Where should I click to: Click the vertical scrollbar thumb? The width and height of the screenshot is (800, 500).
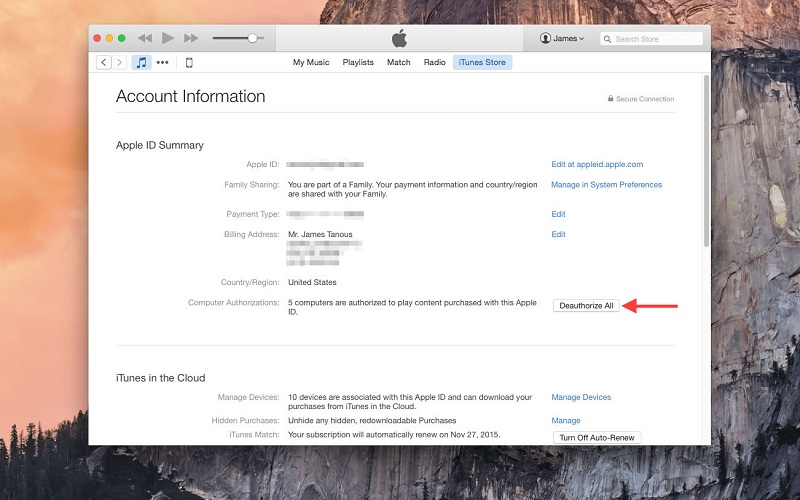pyautogui.click(x=706, y=161)
